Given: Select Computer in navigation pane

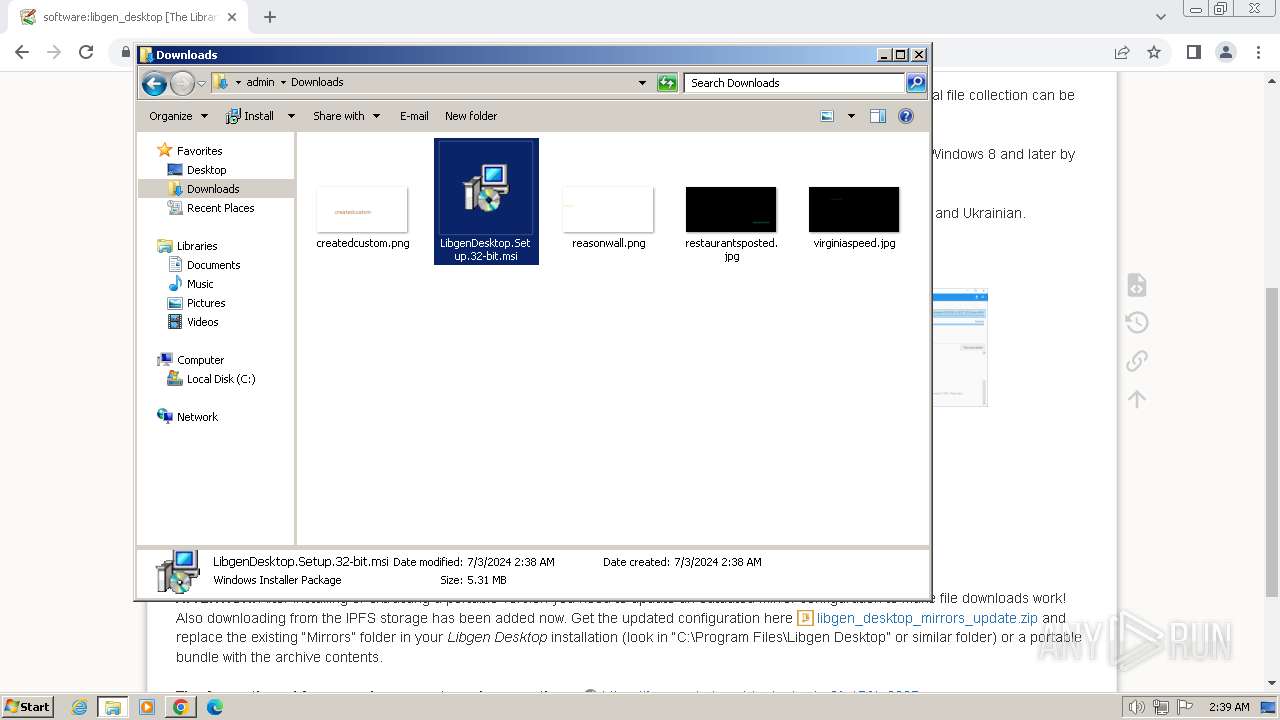Looking at the screenshot, I should point(200,360).
